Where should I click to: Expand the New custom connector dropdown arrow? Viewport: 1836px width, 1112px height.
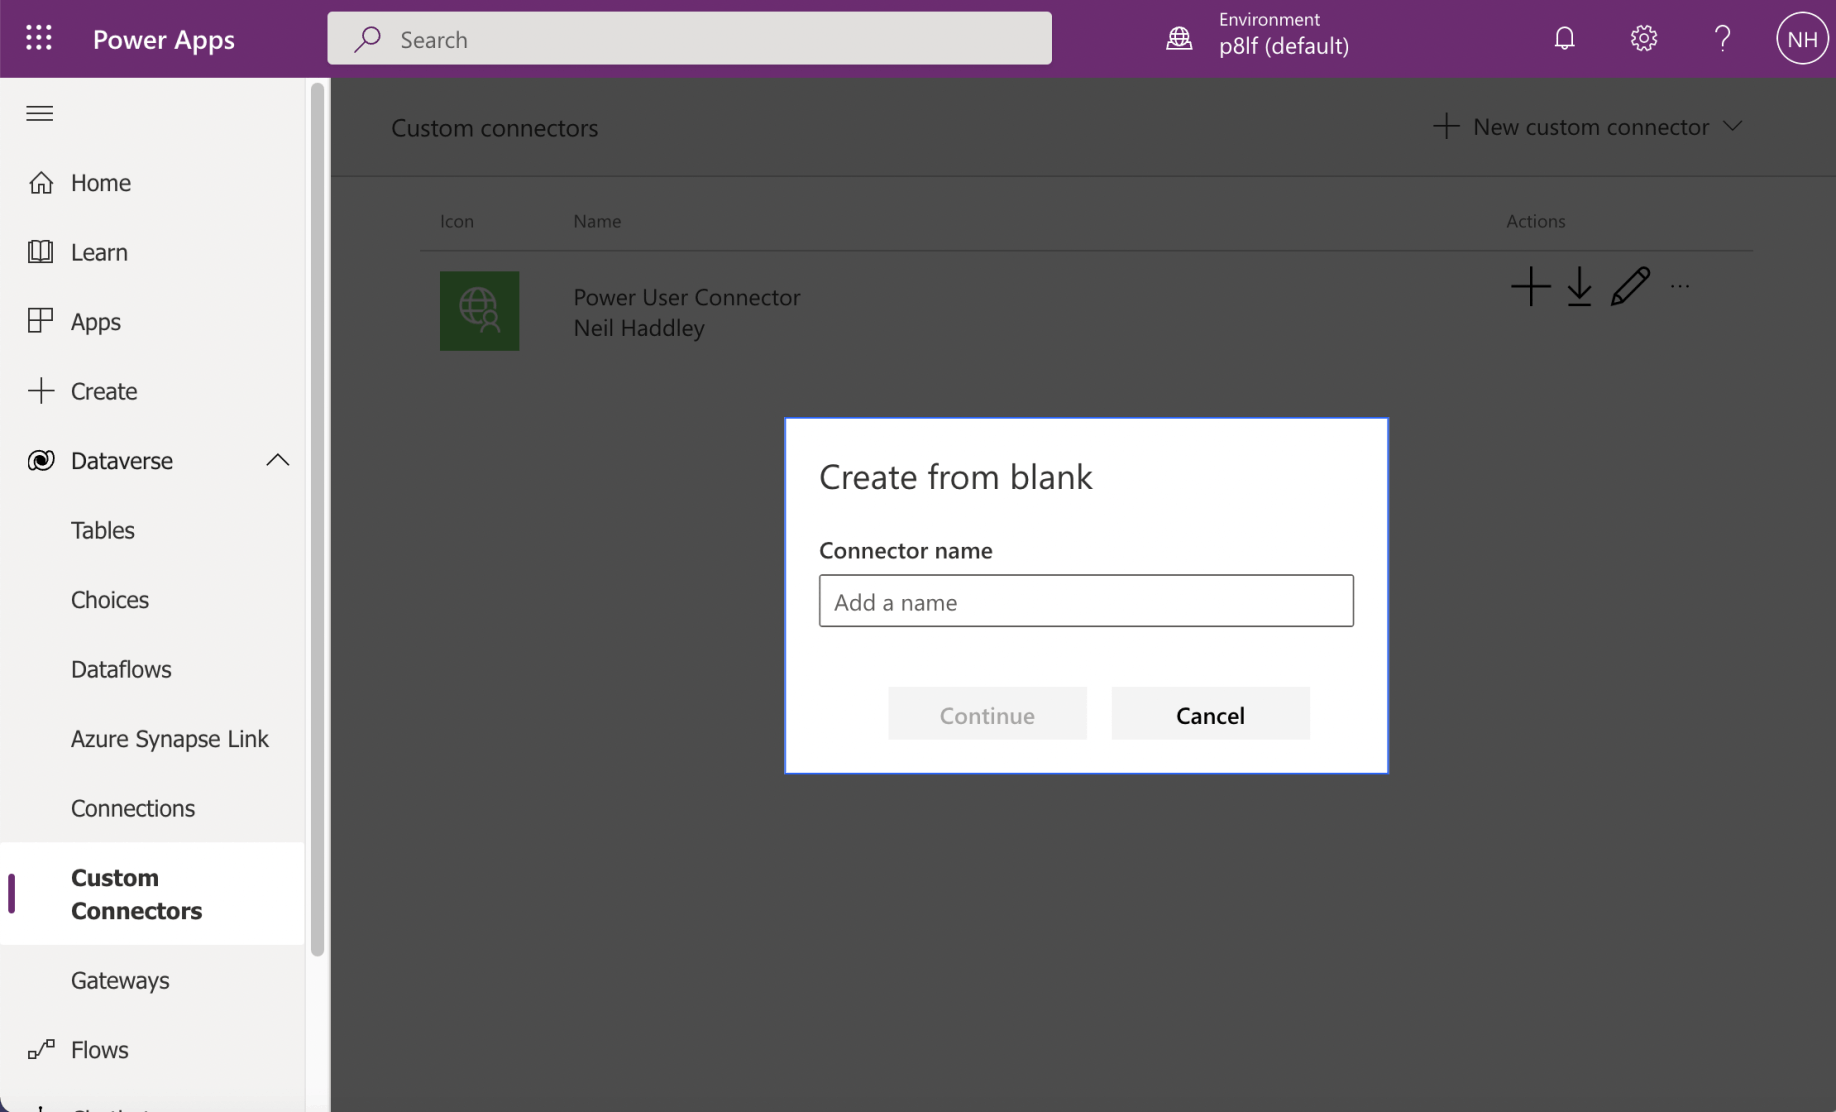(1732, 126)
